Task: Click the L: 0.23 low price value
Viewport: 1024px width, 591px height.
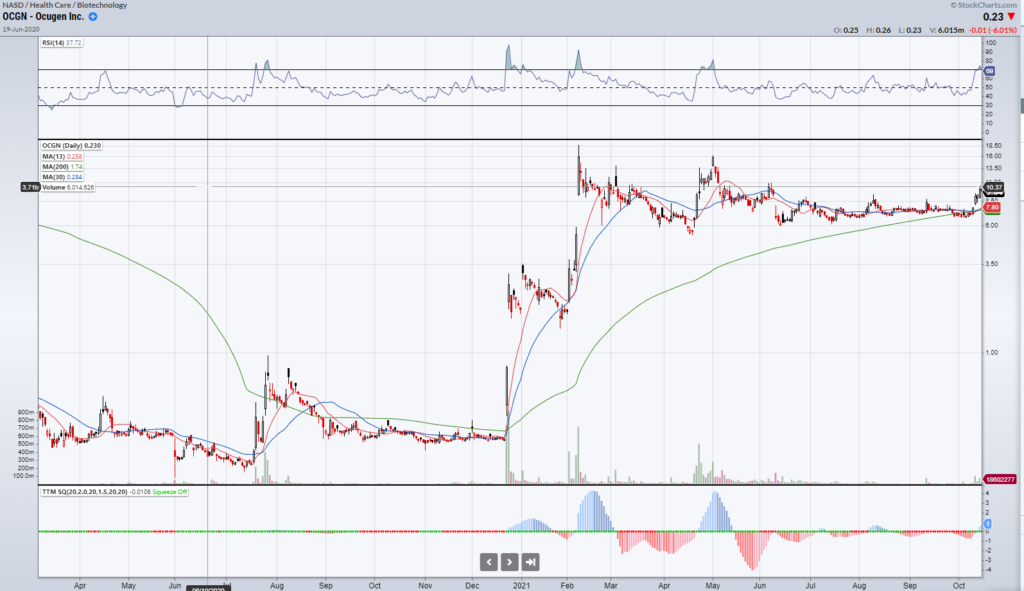Action: (x=910, y=30)
